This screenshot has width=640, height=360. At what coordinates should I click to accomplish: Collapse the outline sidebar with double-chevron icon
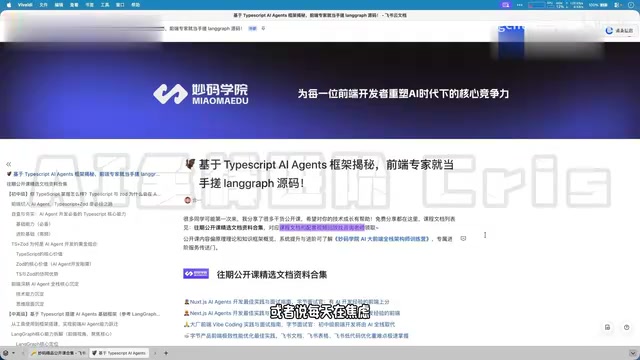pos(9,164)
